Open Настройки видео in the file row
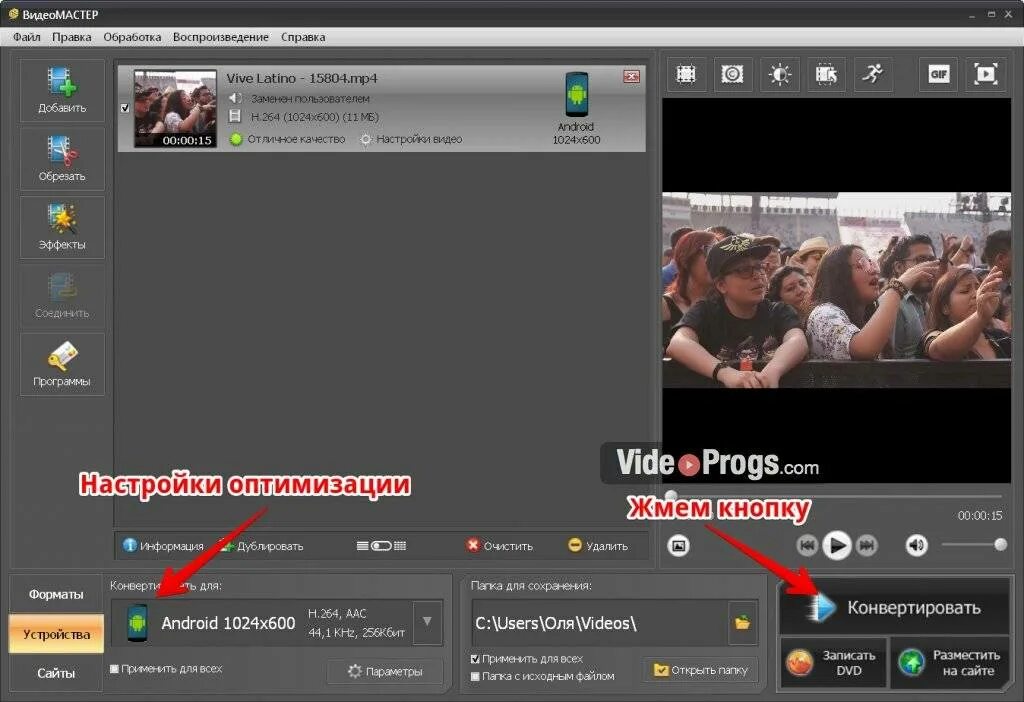Screen dimensions: 1024x702 click(411, 139)
